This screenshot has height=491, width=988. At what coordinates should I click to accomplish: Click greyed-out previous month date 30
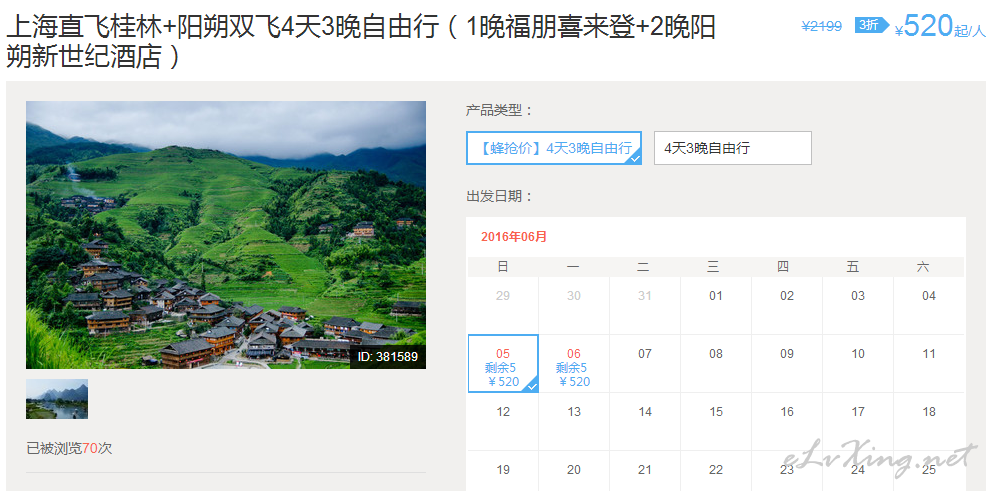tap(573, 306)
